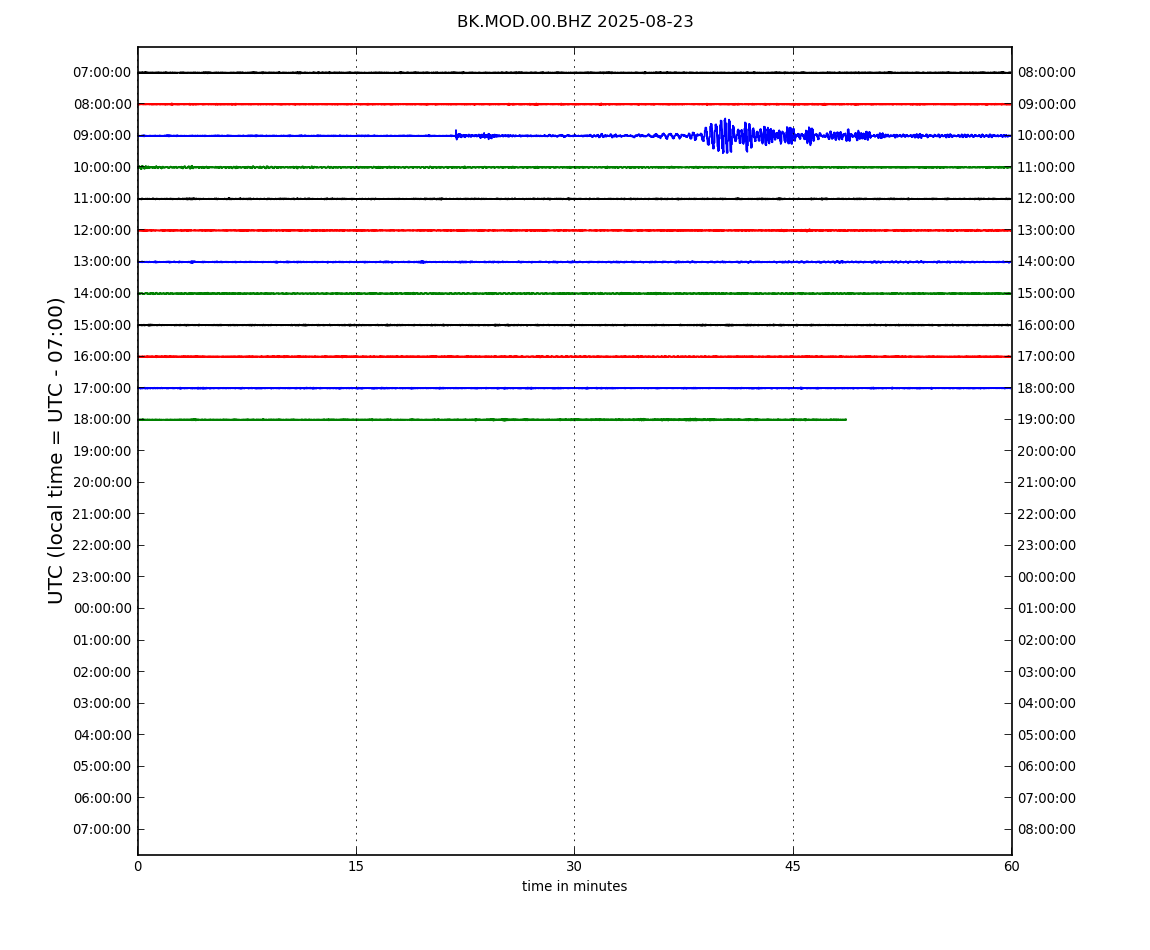Click the red 12:00:00 trace line
Screen dimensions: 1150x950
[x=574, y=230]
